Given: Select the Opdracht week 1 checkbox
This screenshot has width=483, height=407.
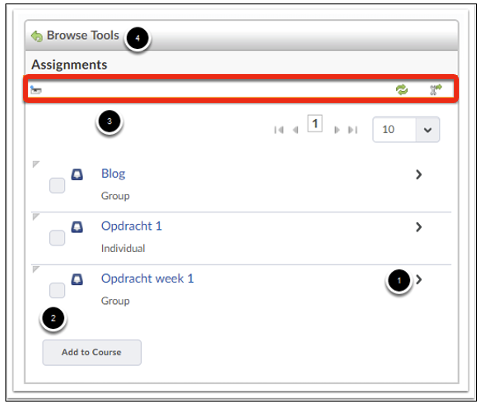Looking at the screenshot, I should [57, 290].
